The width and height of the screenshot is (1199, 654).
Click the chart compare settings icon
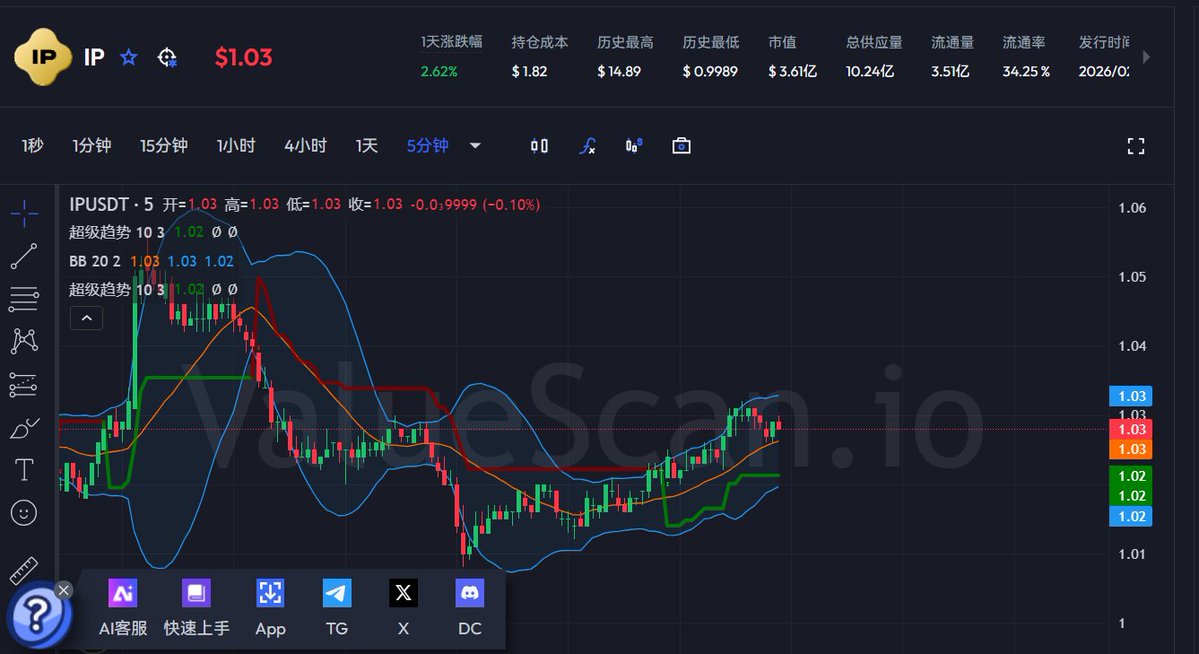point(634,145)
